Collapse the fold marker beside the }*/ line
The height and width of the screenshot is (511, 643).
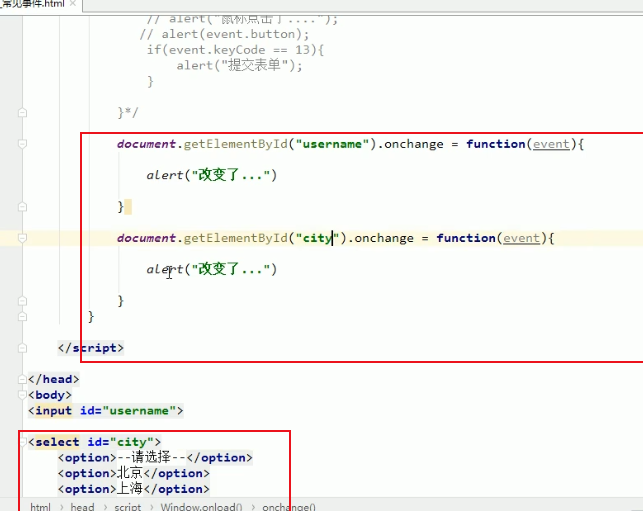[x=23, y=112]
